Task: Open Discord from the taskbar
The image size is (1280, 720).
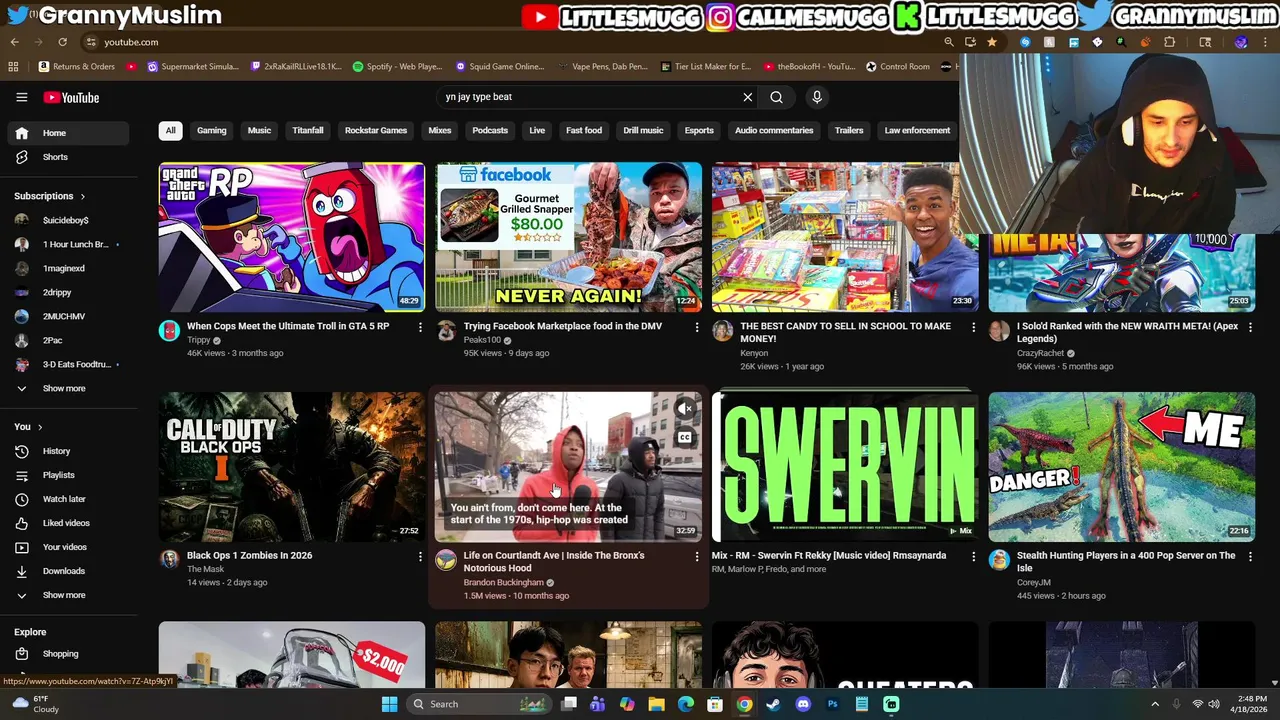Action: pos(802,704)
